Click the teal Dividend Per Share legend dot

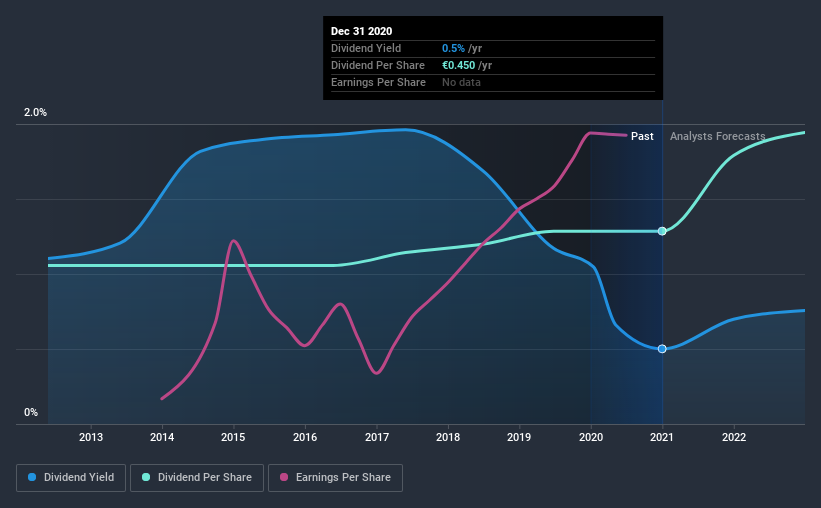click(146, 477)
